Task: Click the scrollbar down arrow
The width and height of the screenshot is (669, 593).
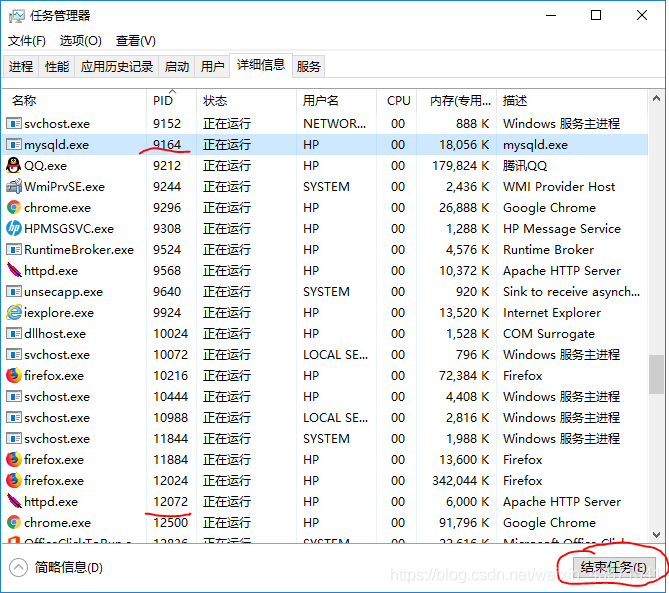Action: click(x=656, y=534)
